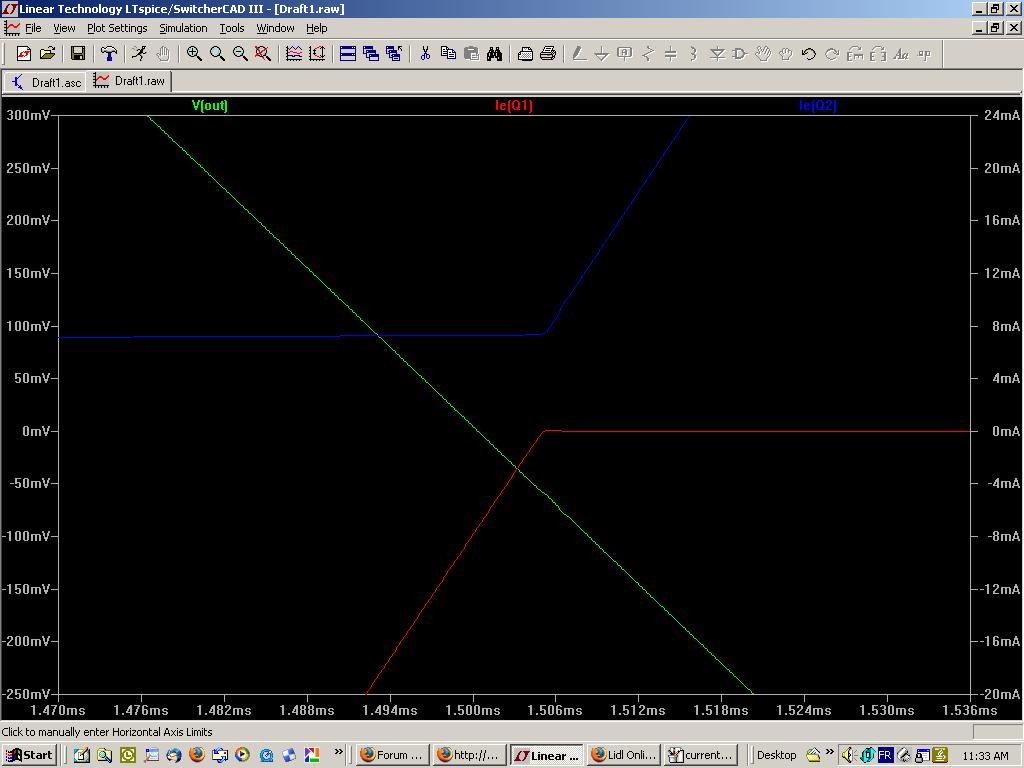The width and height of the screenshot is (1024, 768).
Task: Open the Simulation menu
Action: pyautogui.click(x=183, y=28)
